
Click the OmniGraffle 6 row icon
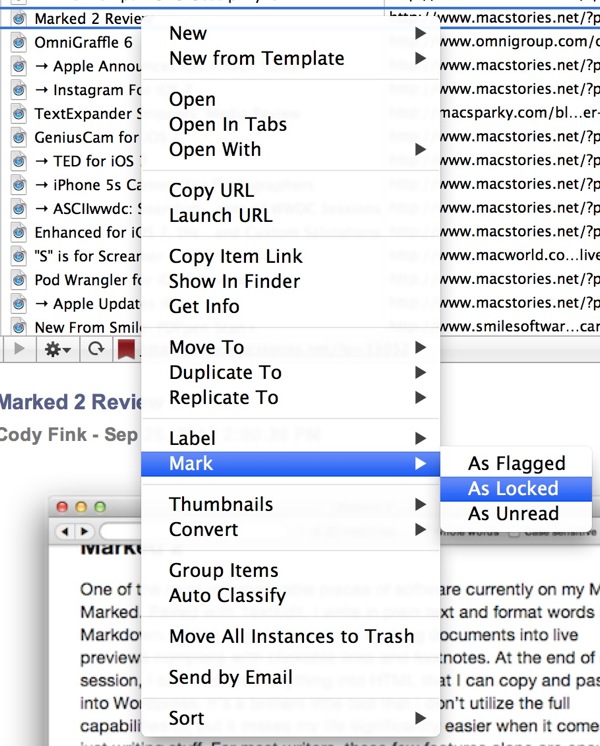point(19,43)
